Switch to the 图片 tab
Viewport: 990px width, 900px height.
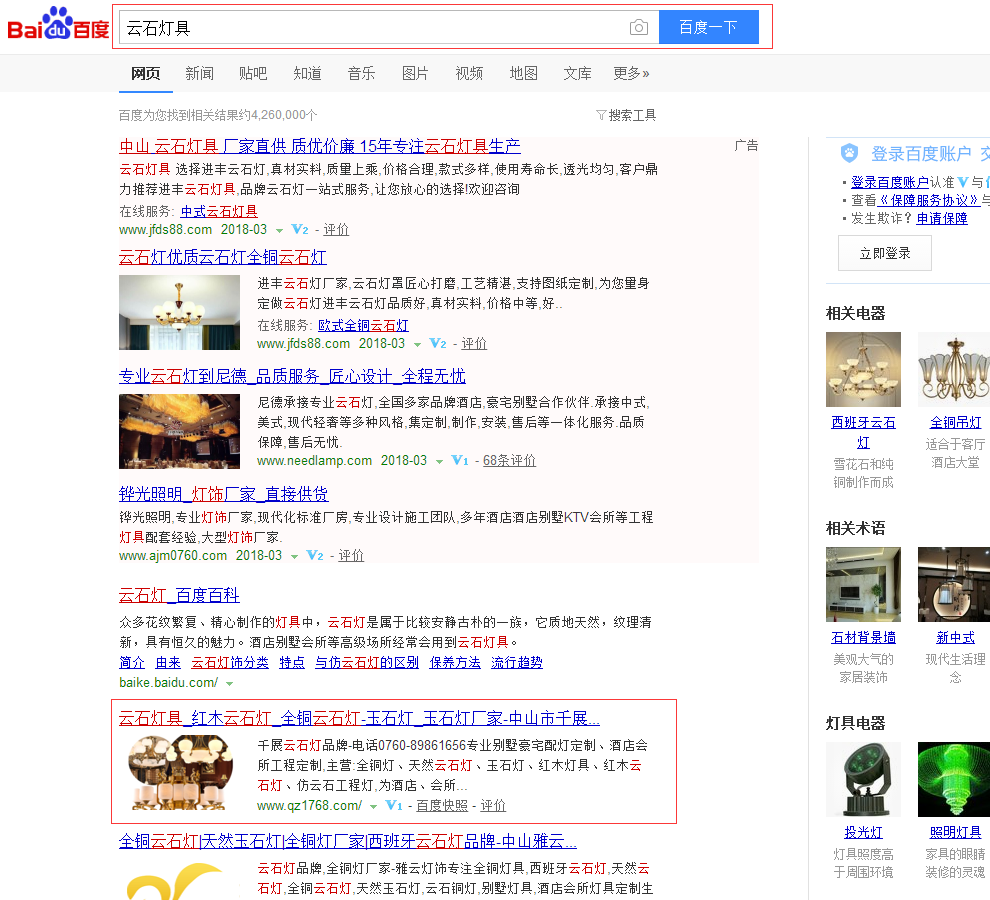[x=415, y=73]
